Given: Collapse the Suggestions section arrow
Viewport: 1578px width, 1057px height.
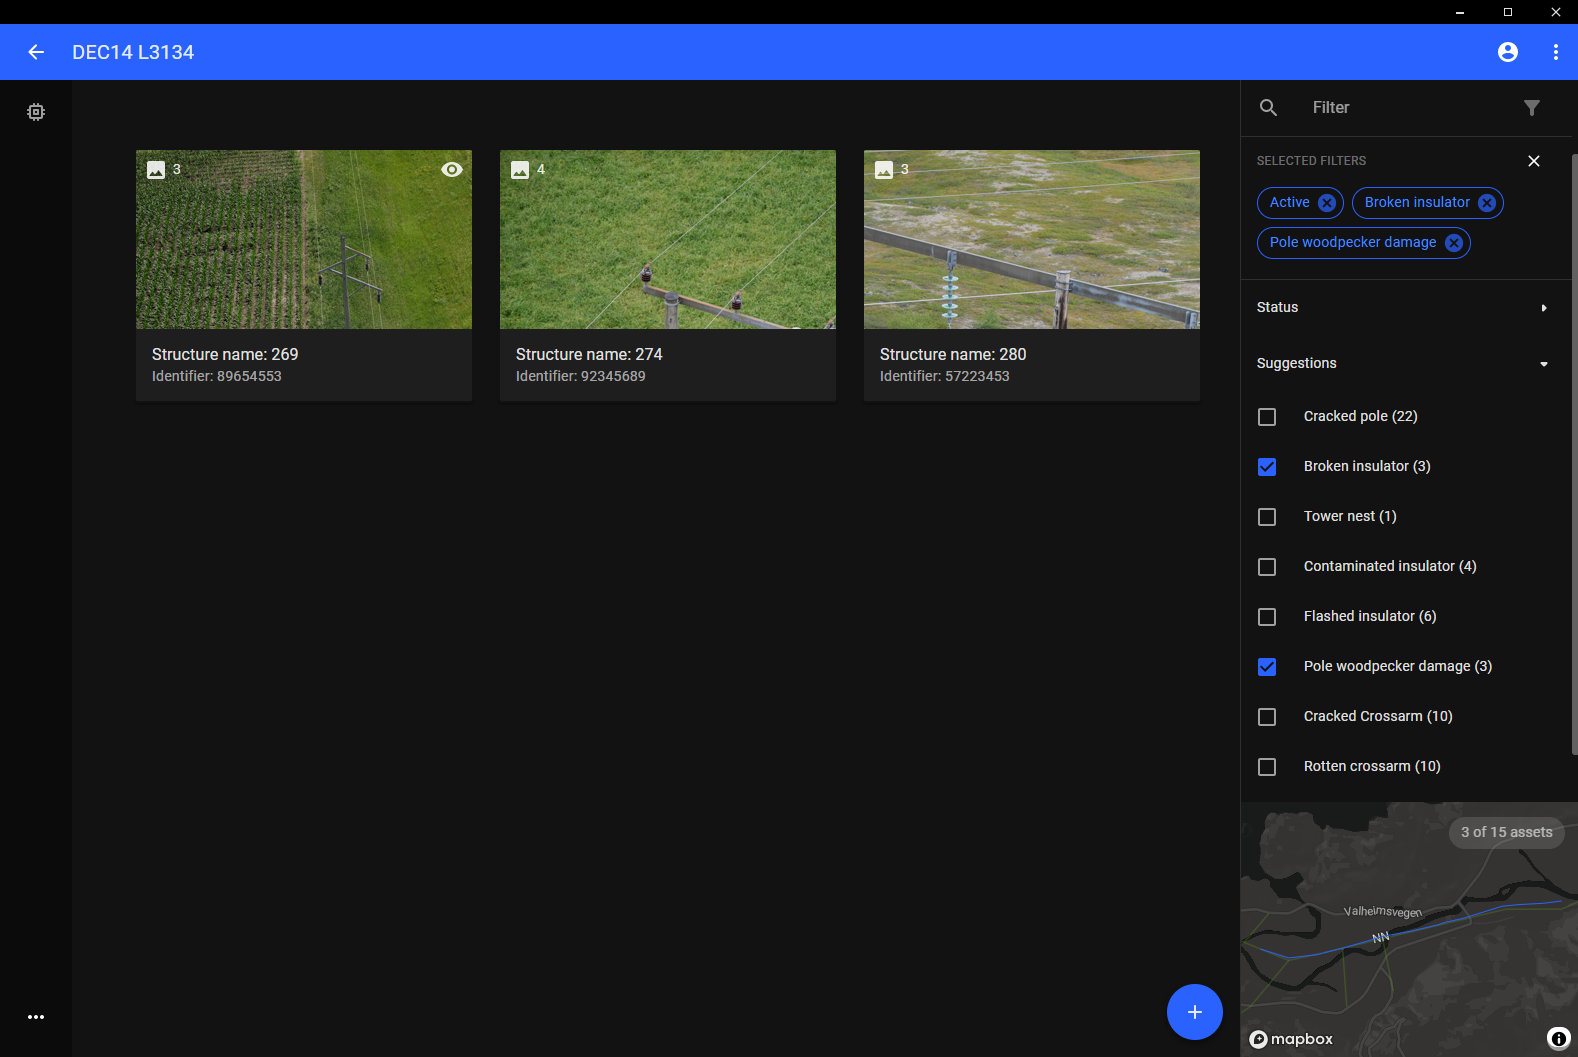Looking at the screenshot, I should (1544, 364).
